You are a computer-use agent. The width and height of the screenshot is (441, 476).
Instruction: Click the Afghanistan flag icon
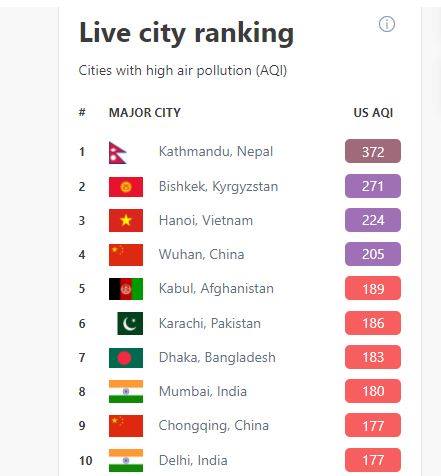tap(126, 289)
